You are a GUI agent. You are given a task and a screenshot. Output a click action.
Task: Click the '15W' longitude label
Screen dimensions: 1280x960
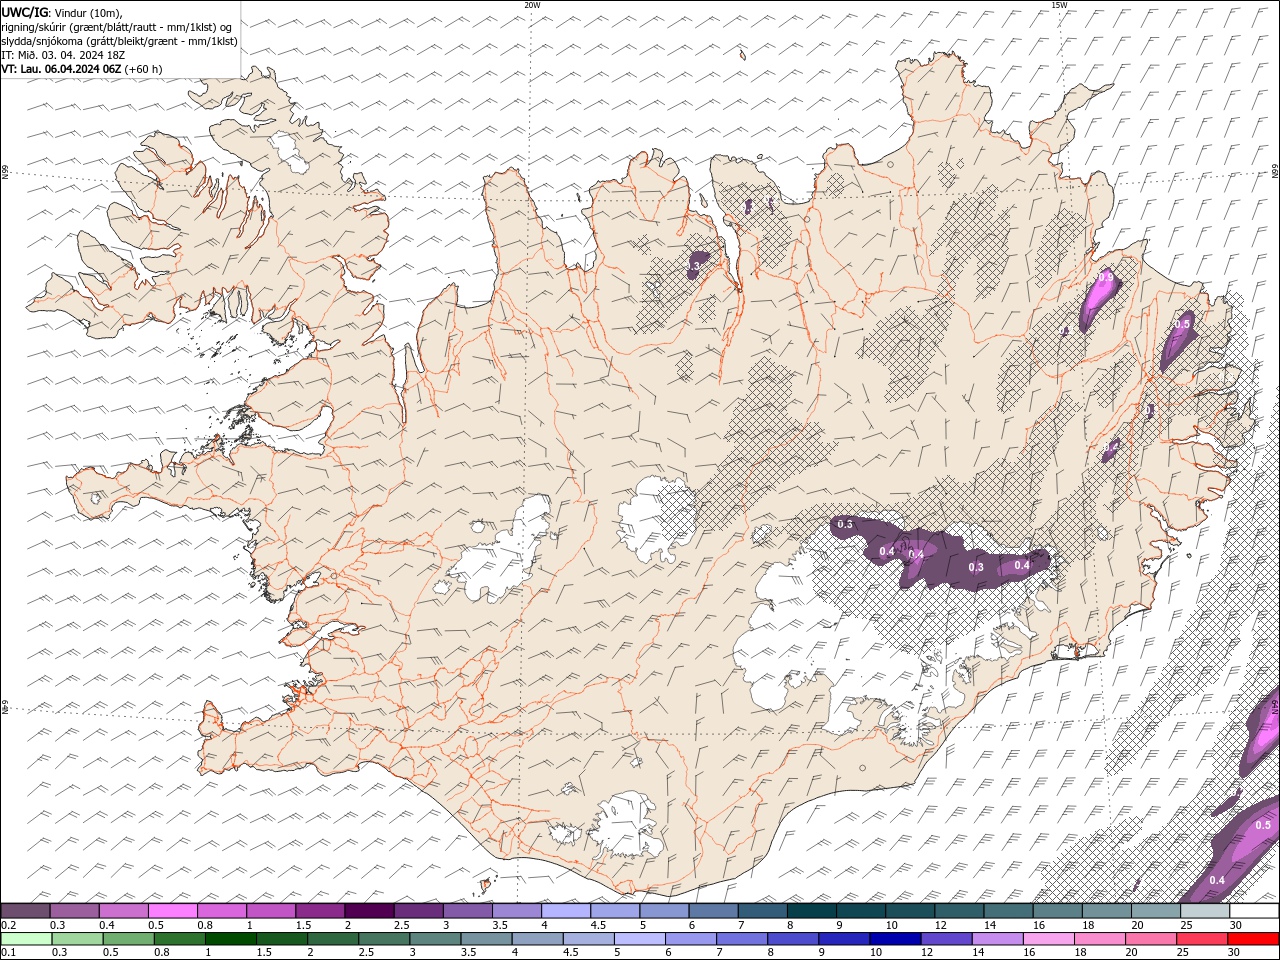click(1059, 5)
